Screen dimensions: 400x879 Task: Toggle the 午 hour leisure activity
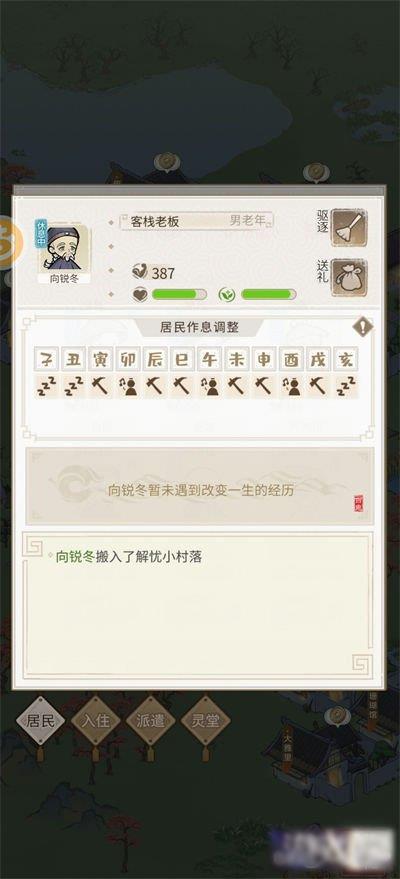click(210, 387)
